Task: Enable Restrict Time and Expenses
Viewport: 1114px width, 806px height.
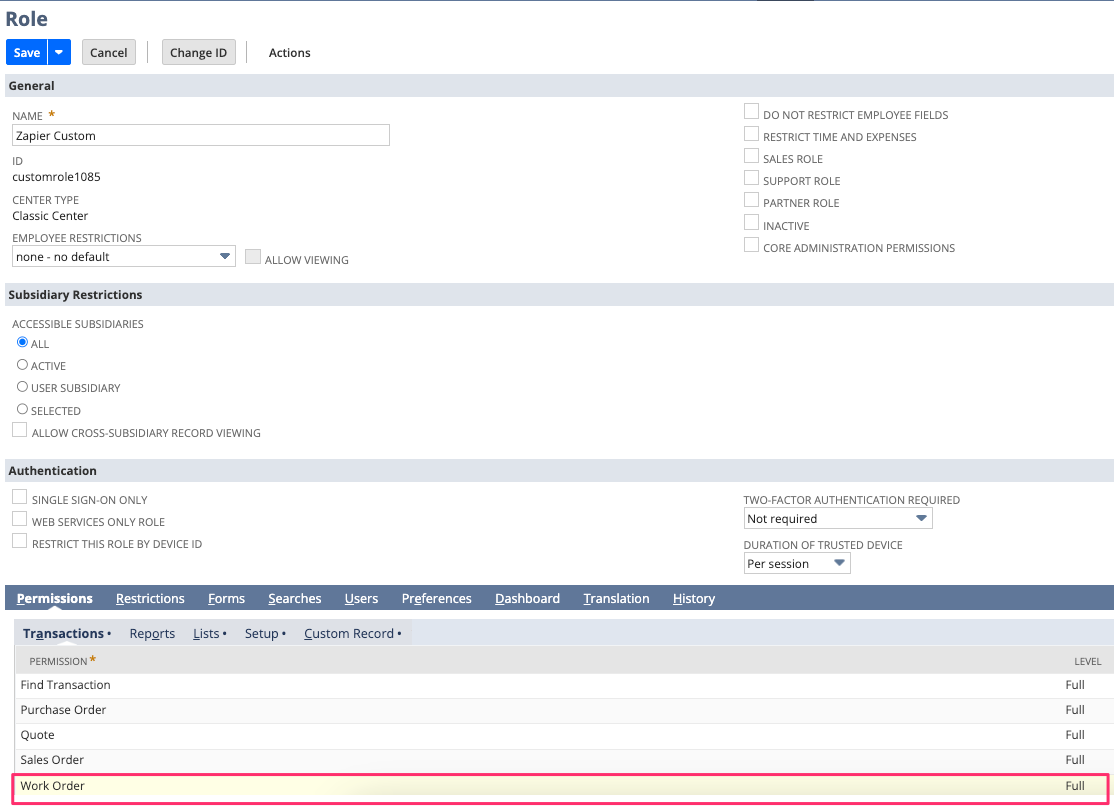Action: coord(751,133)
